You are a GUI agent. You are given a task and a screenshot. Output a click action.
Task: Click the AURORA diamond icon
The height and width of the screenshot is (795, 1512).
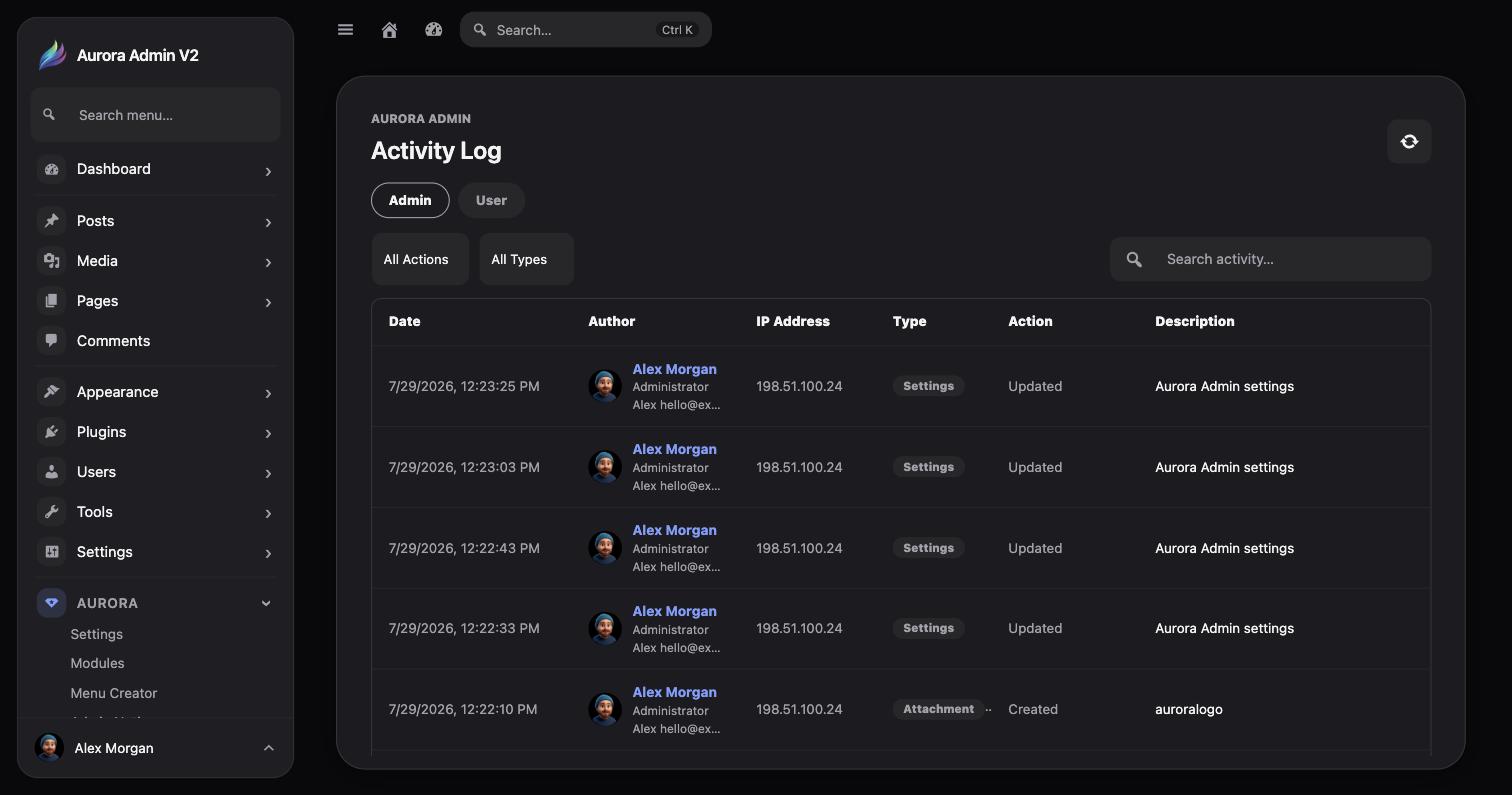52,603
